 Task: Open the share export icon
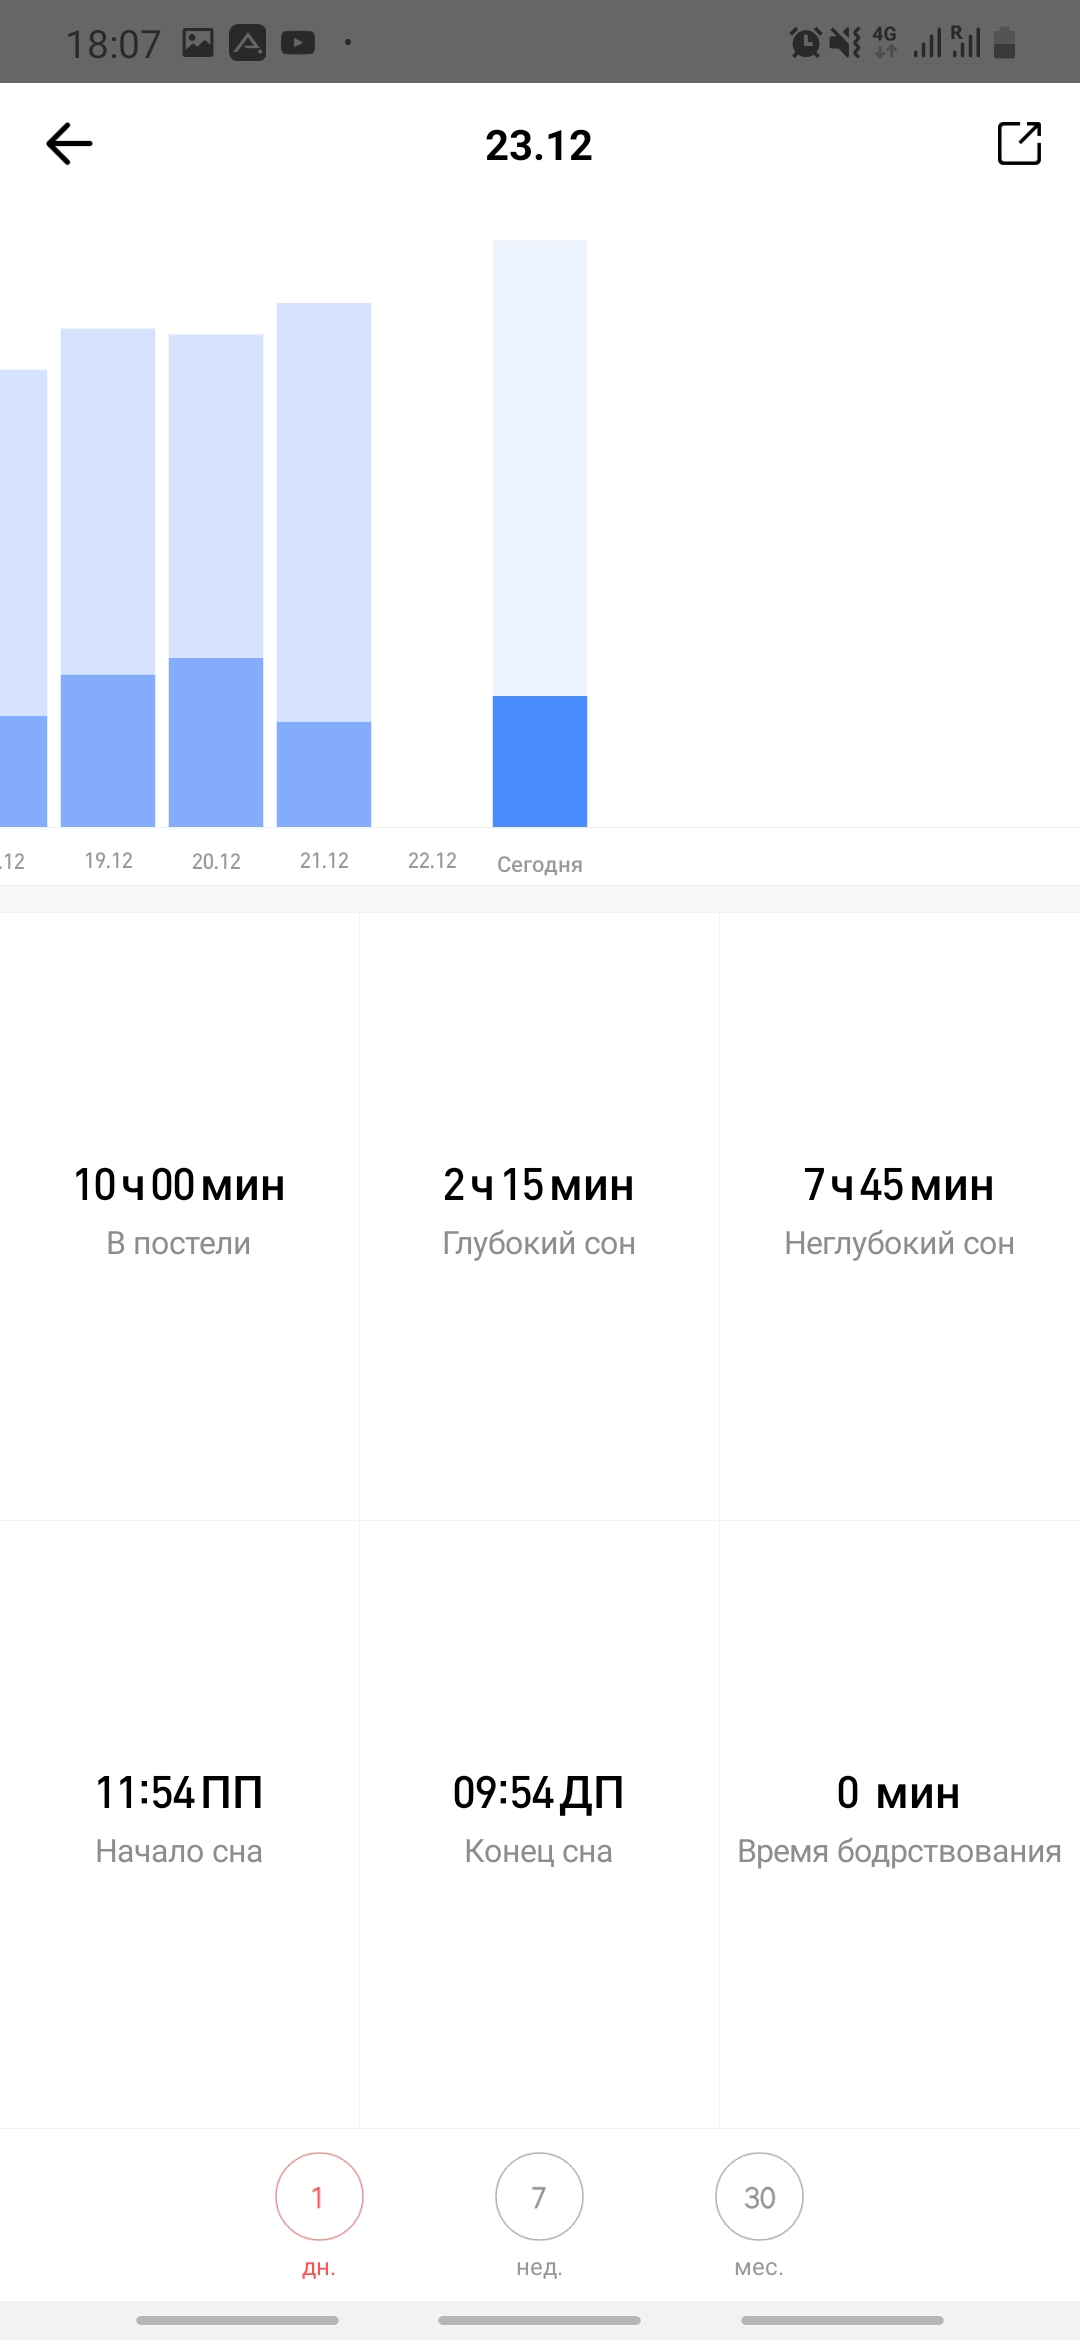[x=1019, y=144]
